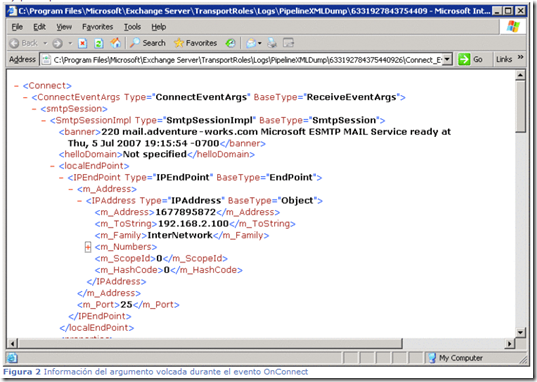The height and width of the screenshot is (382, 537).
Task: Click the status bar page icon
Action: [13, 358]
